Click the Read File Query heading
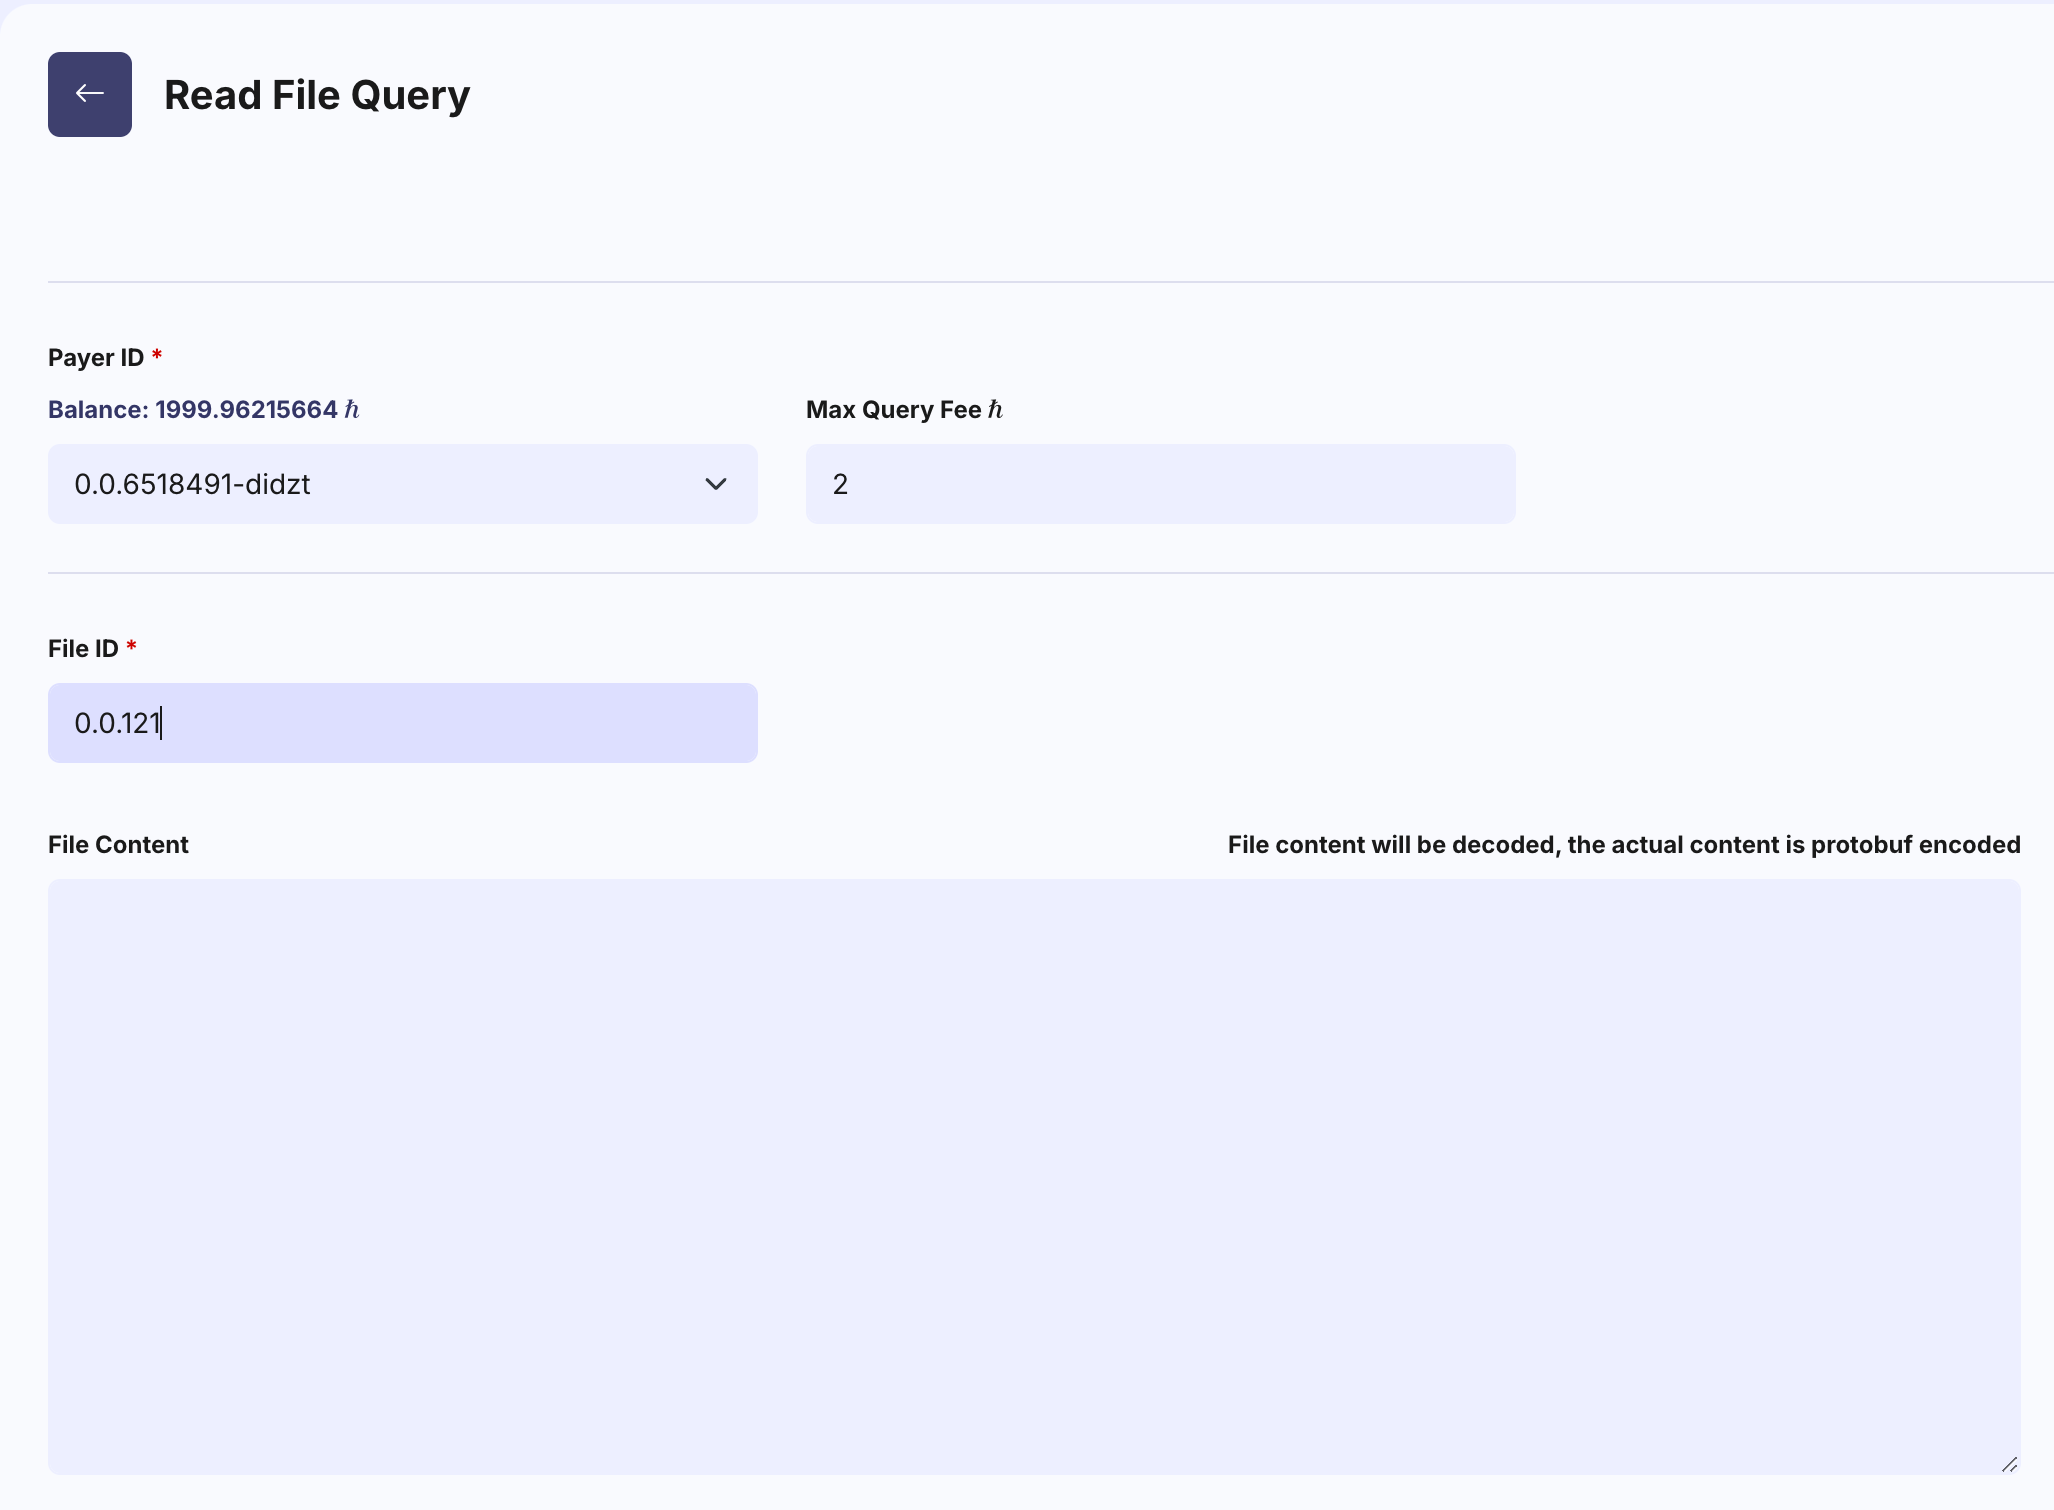Image resolution: width=2054 pixels, height=1510 pixels. [x=317, y=95]
